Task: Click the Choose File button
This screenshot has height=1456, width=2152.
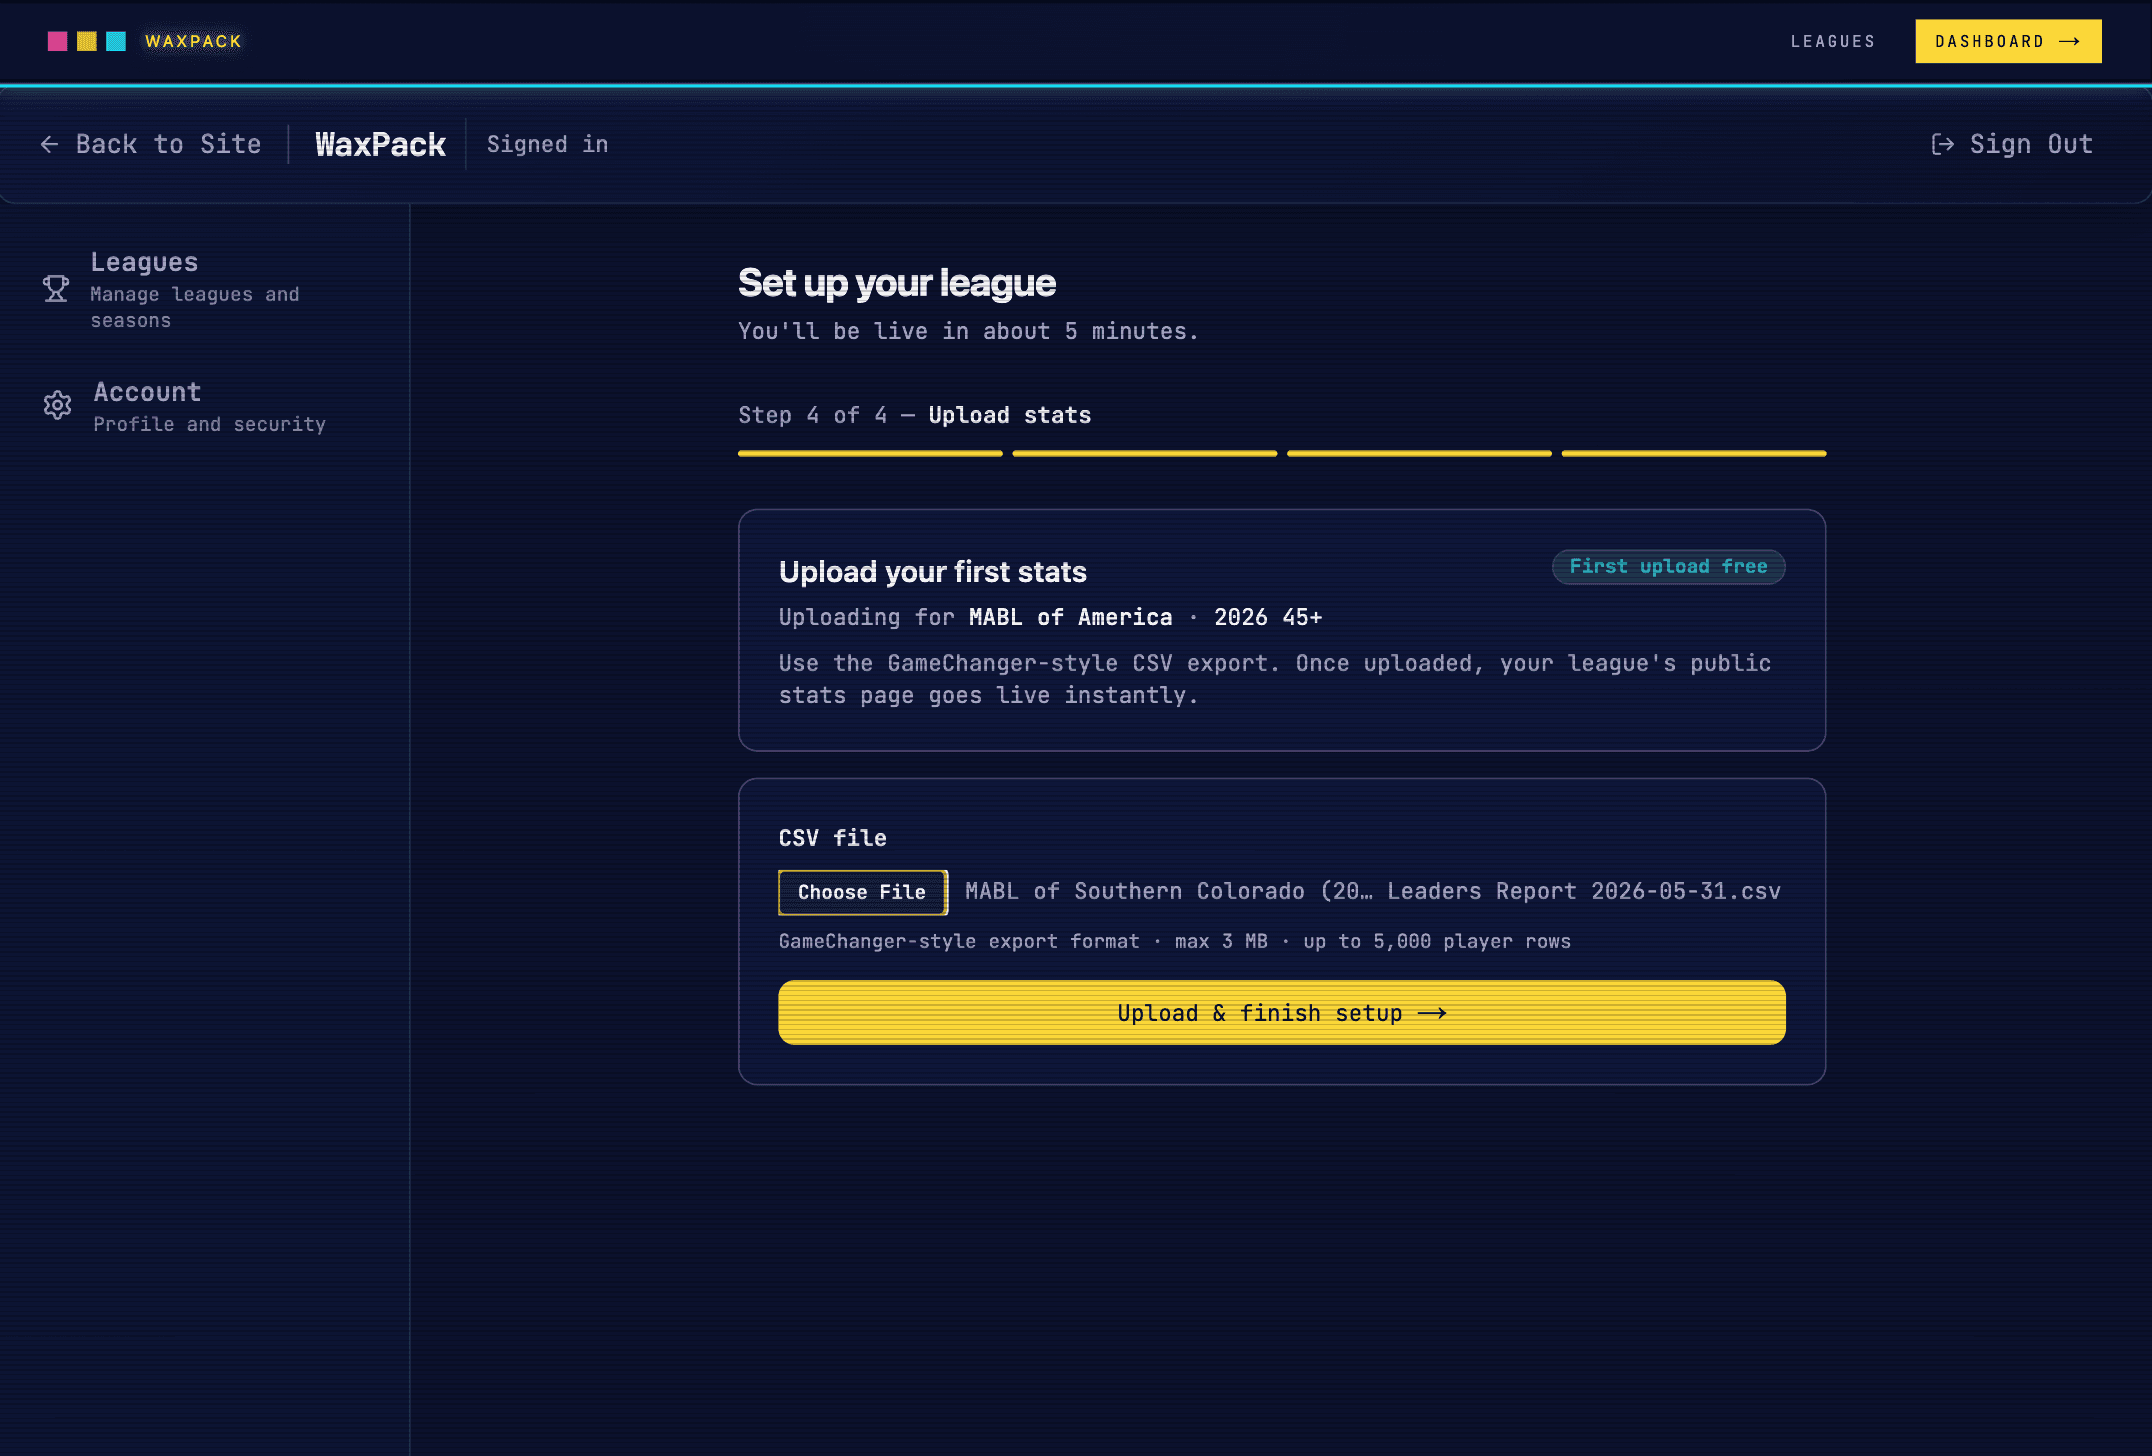Action: point(862,892)
